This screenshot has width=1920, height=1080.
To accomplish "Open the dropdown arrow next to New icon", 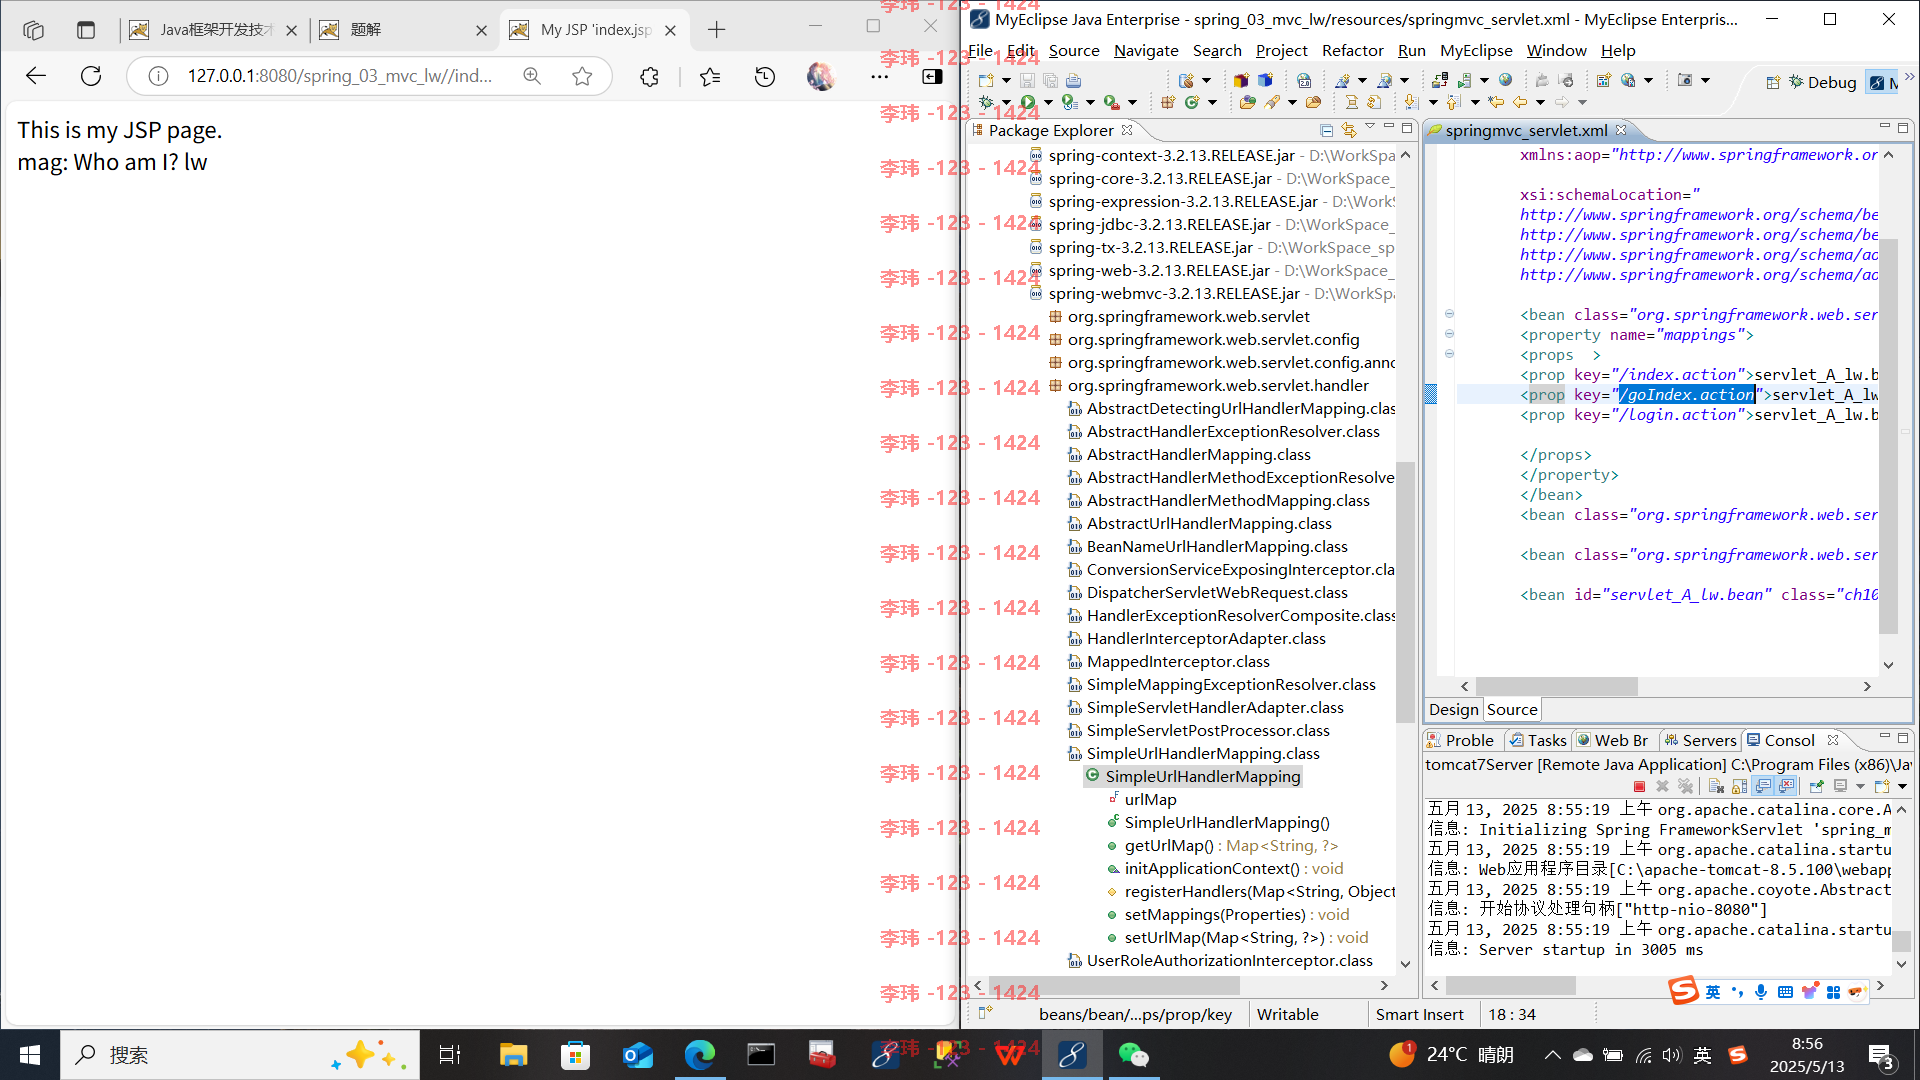I will pyautogui.click(x=1006, y=80).
